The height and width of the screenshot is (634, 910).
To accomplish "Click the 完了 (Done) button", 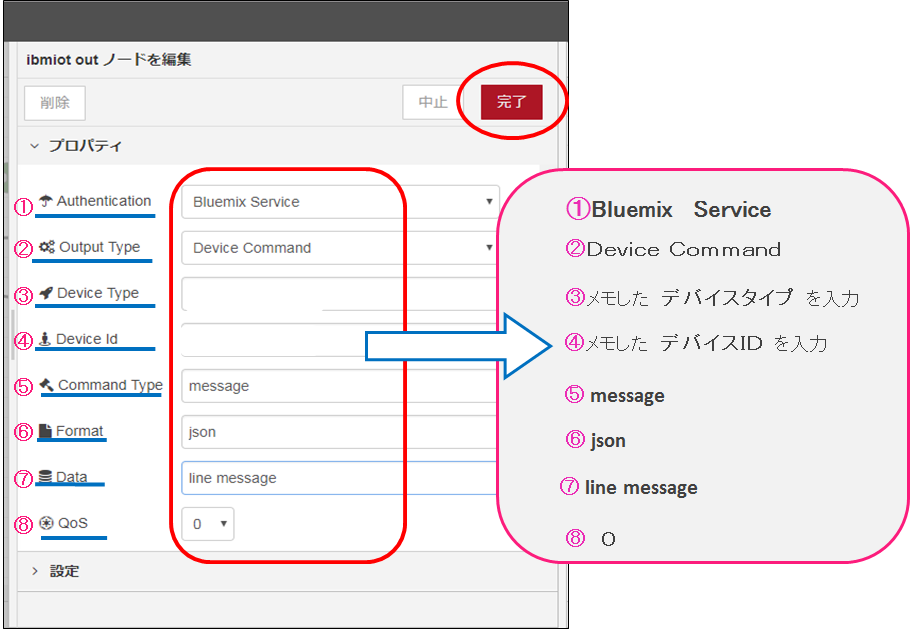I will pyautogui.click(x=511, y=102).
